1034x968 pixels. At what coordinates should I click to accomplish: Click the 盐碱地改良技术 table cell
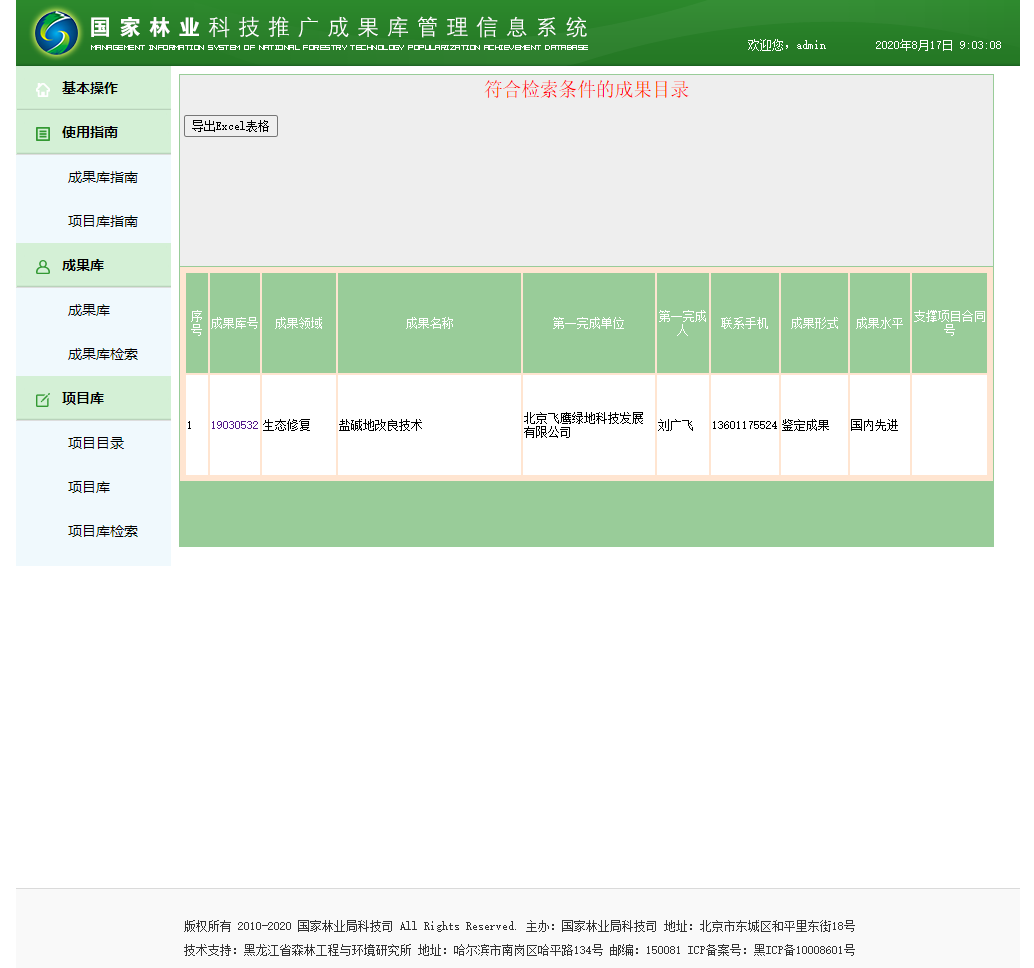point(381,425)
